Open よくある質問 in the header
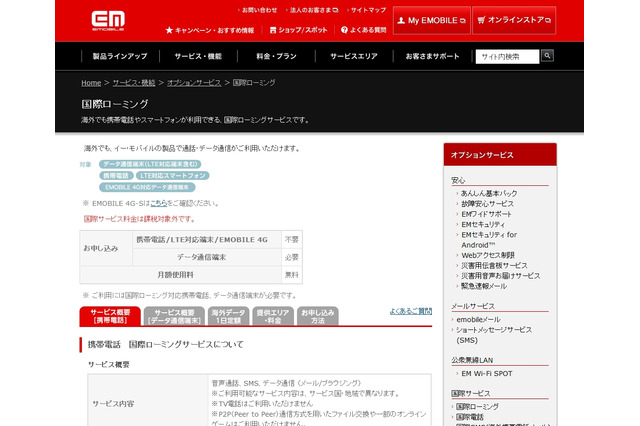640x426 pixels. pyautogui.click(x=364, y=30)
